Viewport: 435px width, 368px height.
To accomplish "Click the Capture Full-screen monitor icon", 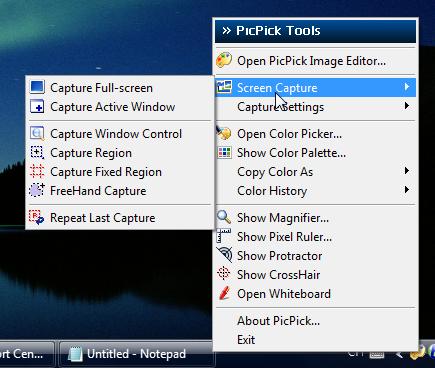I will pos(37,87).
